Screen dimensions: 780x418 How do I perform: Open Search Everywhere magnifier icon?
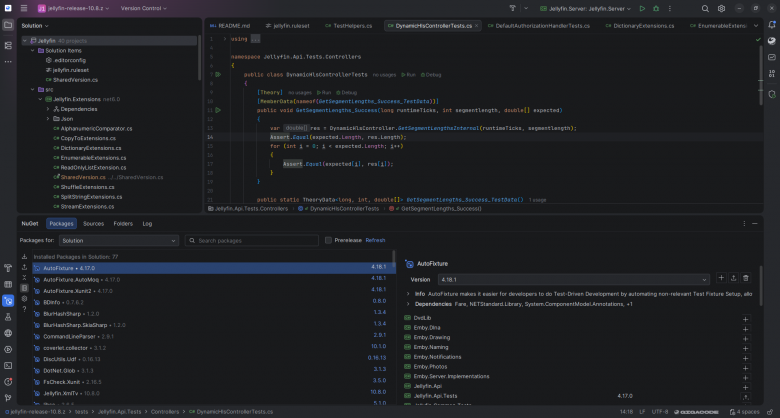(705, 8)
